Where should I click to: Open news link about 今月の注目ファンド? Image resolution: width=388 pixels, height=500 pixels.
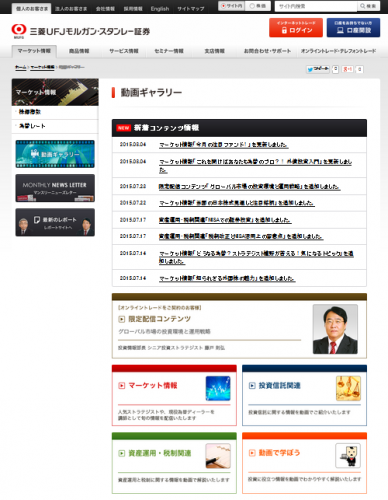click(x=223, y=145)
